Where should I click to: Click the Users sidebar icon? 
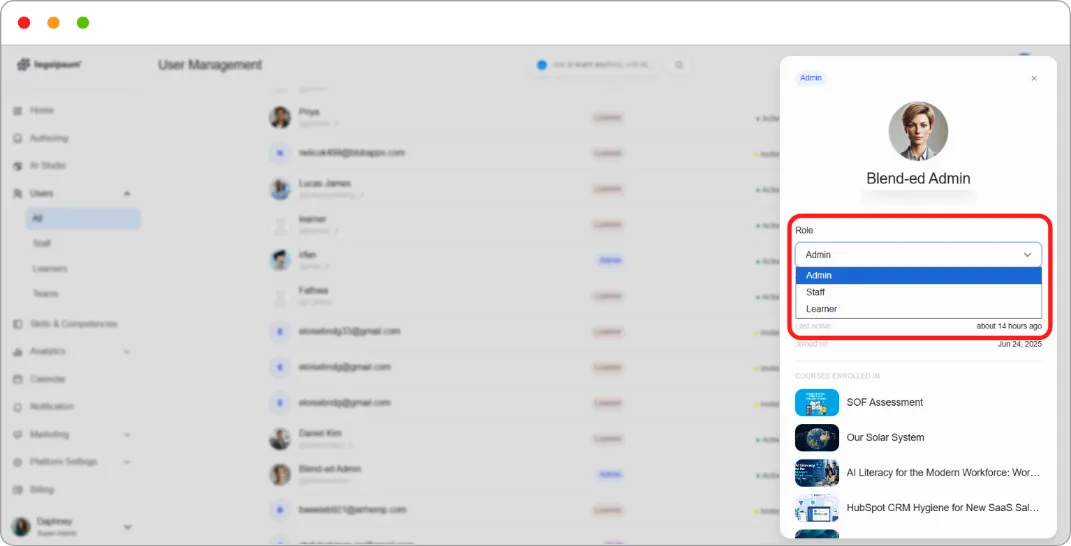(x=18, y=193)
